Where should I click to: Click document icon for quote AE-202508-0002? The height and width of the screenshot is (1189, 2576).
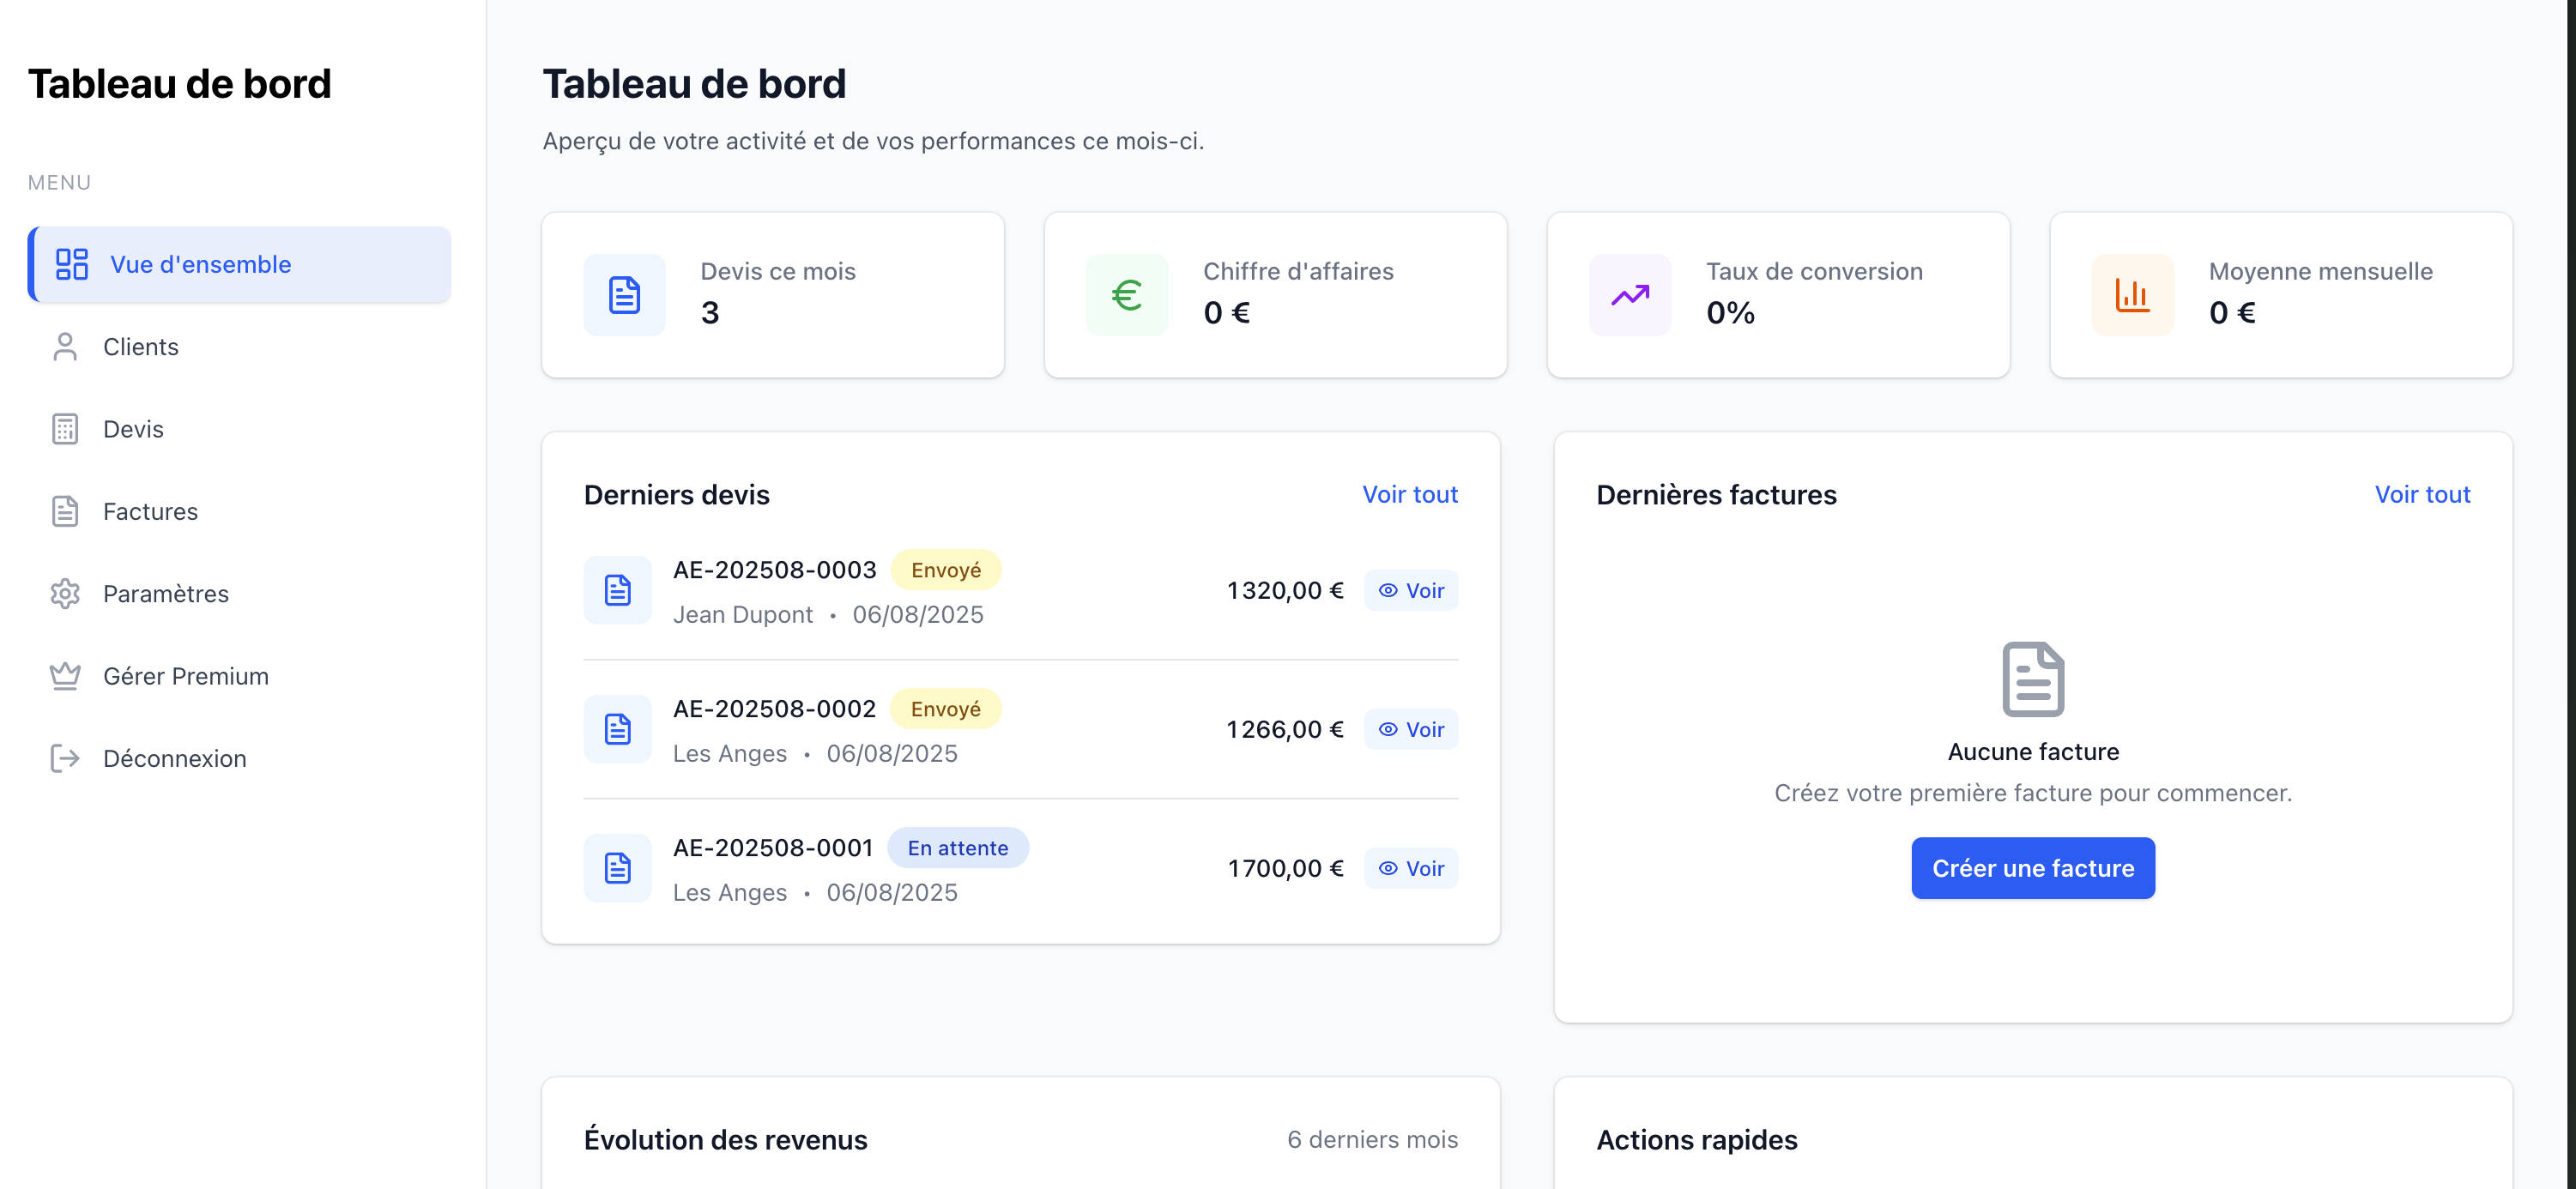tap(618, 729)
